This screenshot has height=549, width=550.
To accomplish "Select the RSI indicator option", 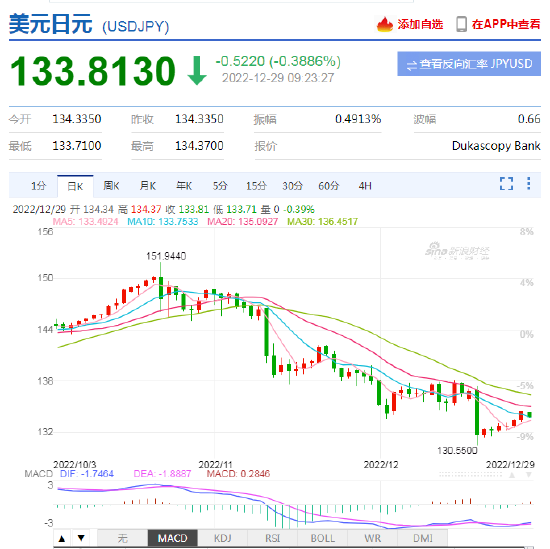I will (273, 538).
